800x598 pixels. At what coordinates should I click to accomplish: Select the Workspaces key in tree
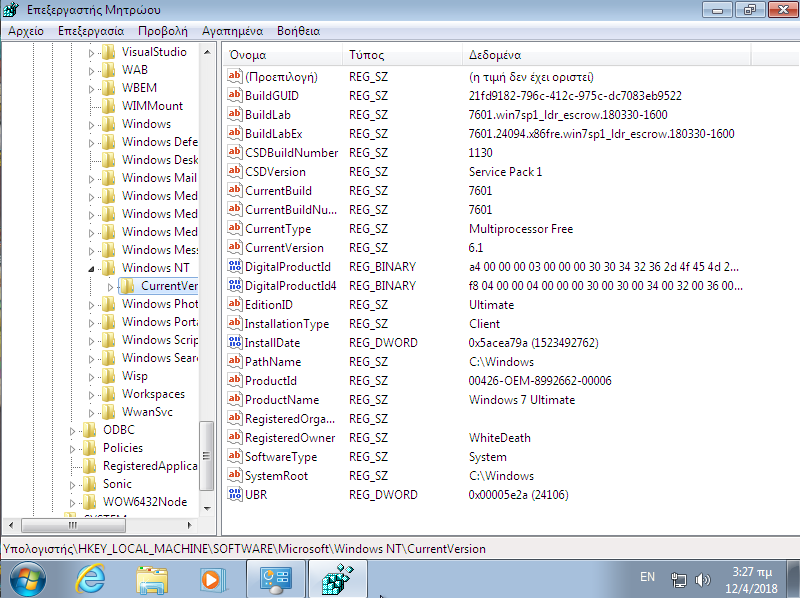tap(153, 394)
